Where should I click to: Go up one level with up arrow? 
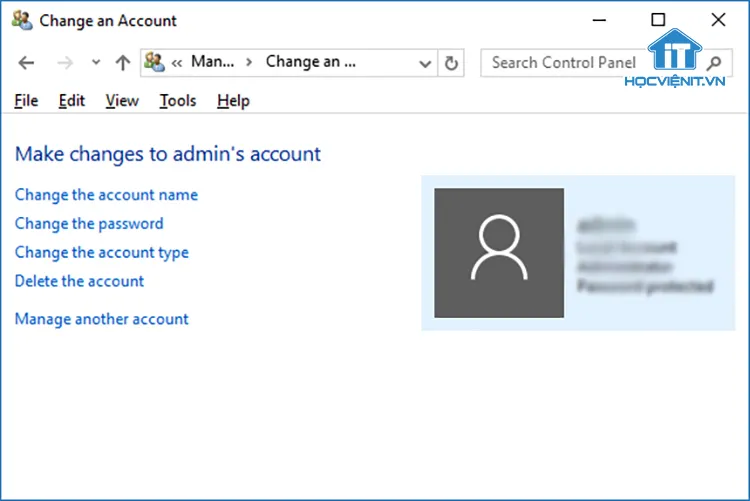tap(122, 63)
